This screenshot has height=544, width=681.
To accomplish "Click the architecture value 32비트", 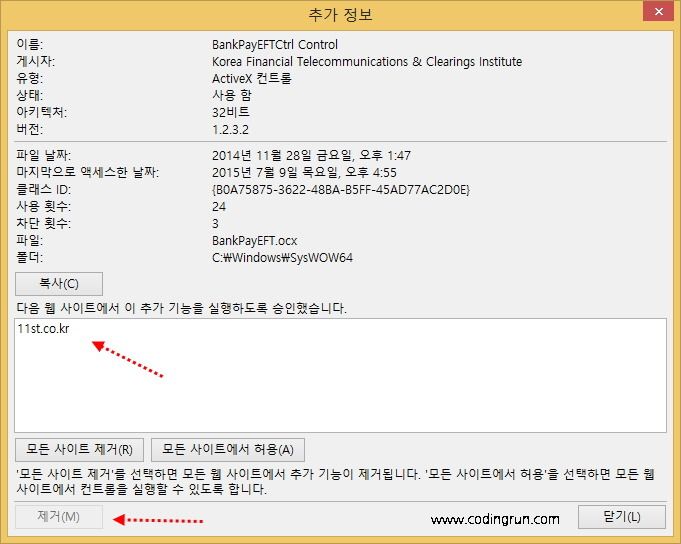I will pos(231,112).
